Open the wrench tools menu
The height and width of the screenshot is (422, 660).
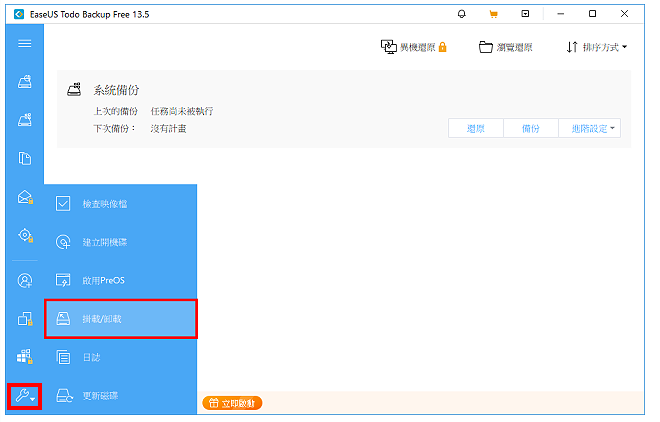pyautogui.click(x=24, y=395)
